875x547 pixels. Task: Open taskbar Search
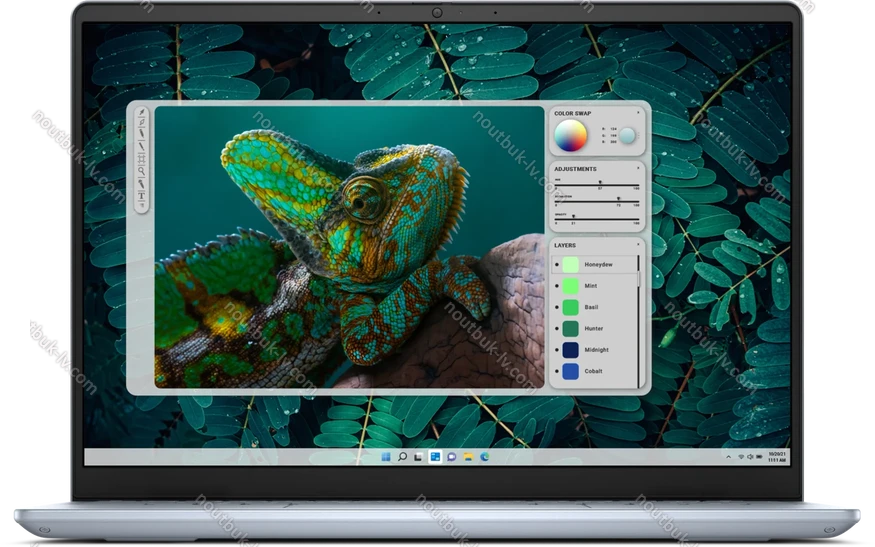[402, 456]
